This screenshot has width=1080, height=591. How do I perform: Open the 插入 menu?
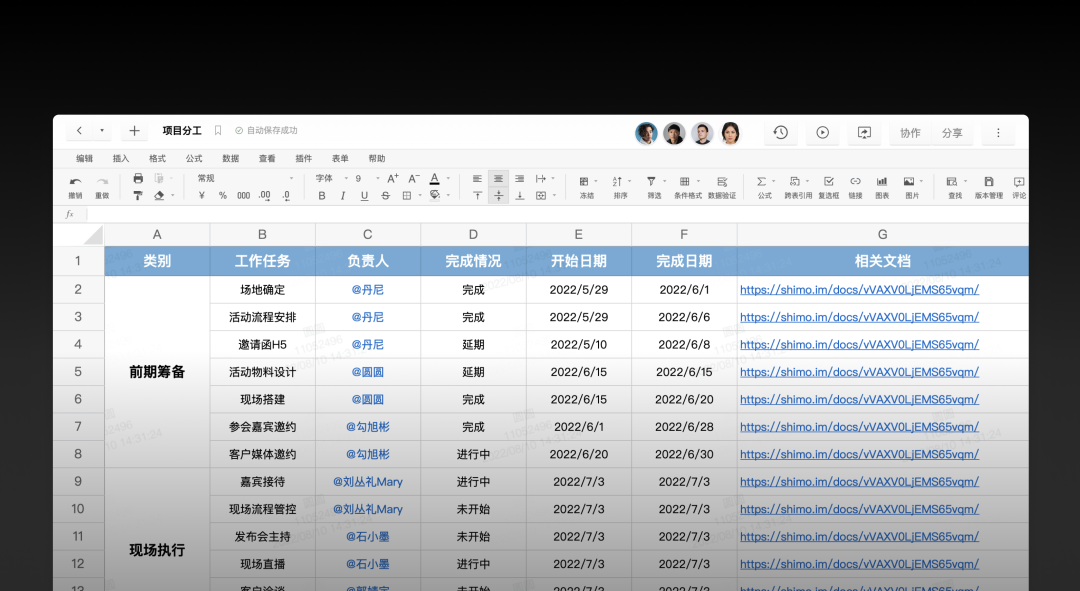[x=121, y=158]
